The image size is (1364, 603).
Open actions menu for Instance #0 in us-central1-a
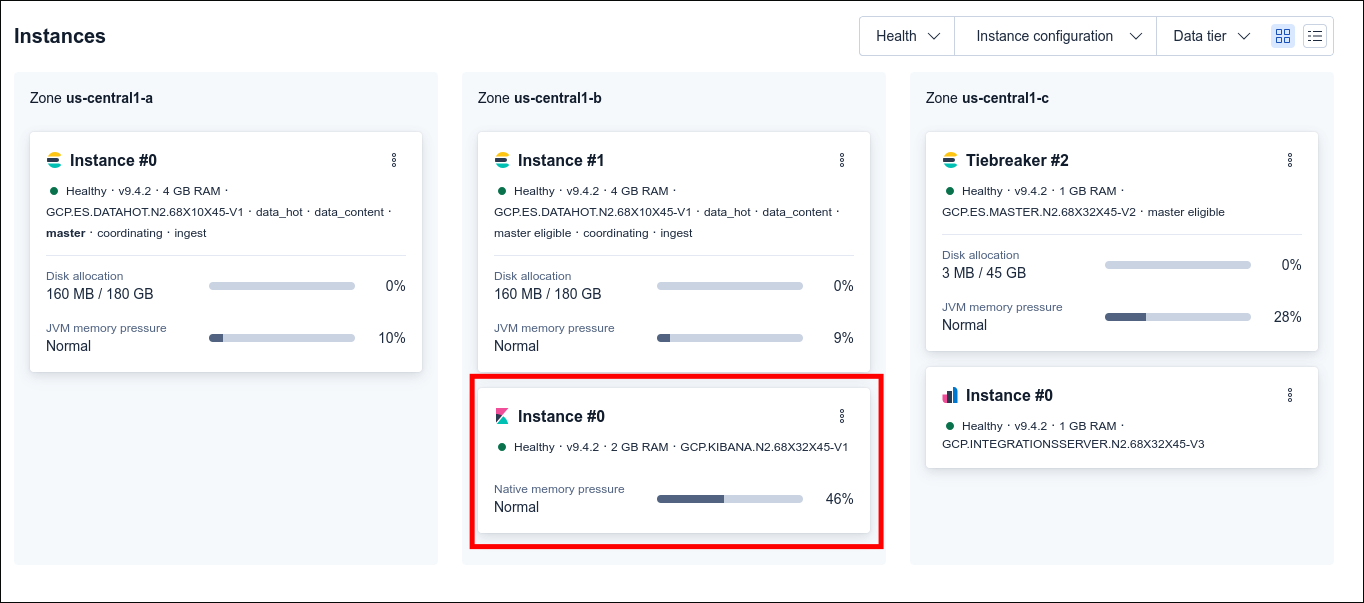coord(394,160)
